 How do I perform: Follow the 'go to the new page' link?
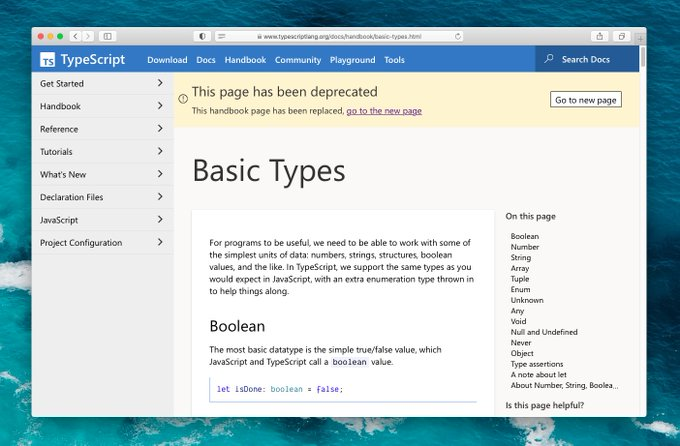click(384, 111)
